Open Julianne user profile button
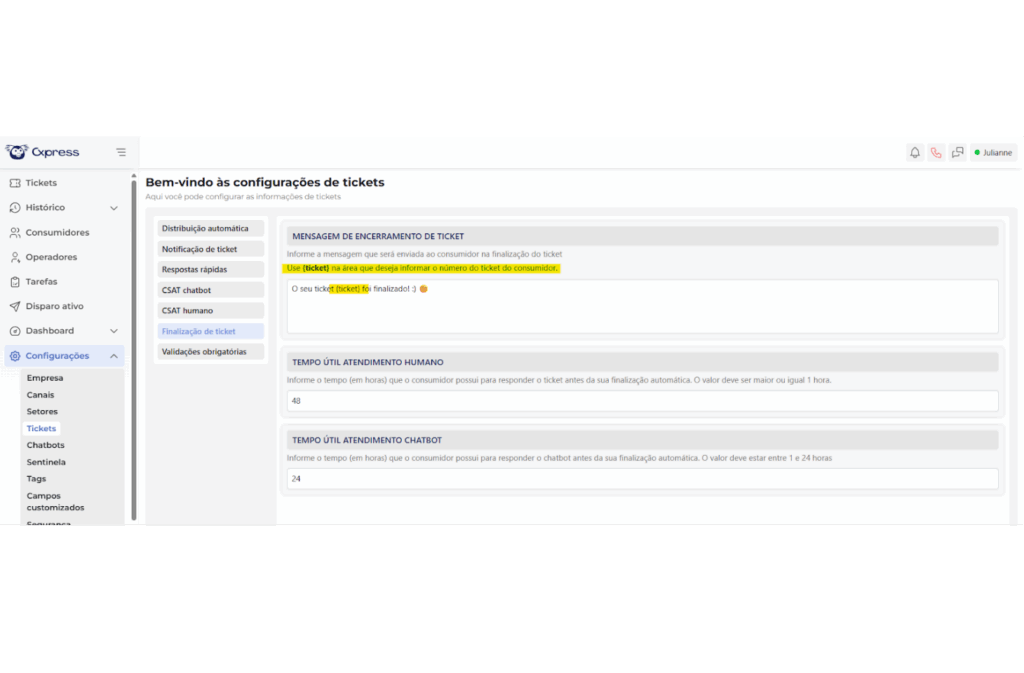Screen dimensions: 1024x673 tap(993, 153)
